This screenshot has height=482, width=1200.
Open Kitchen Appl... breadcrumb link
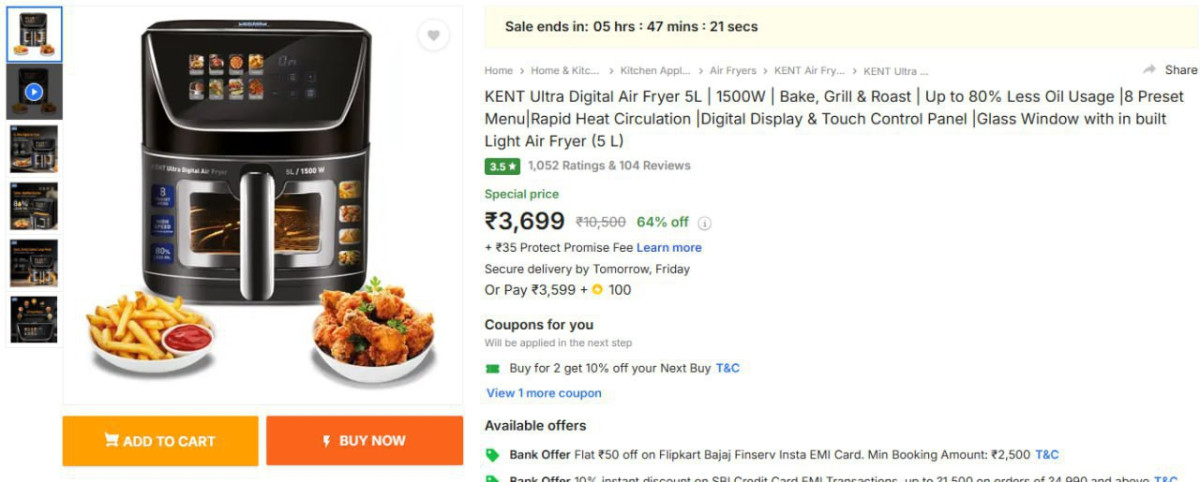pyautogui.click(x=655, y=71)
